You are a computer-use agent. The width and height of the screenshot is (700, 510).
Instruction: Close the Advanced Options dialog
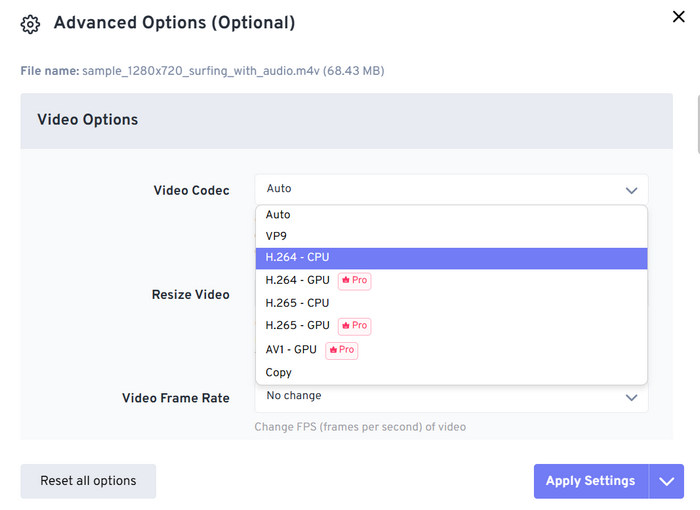click(x=677, y=16)
